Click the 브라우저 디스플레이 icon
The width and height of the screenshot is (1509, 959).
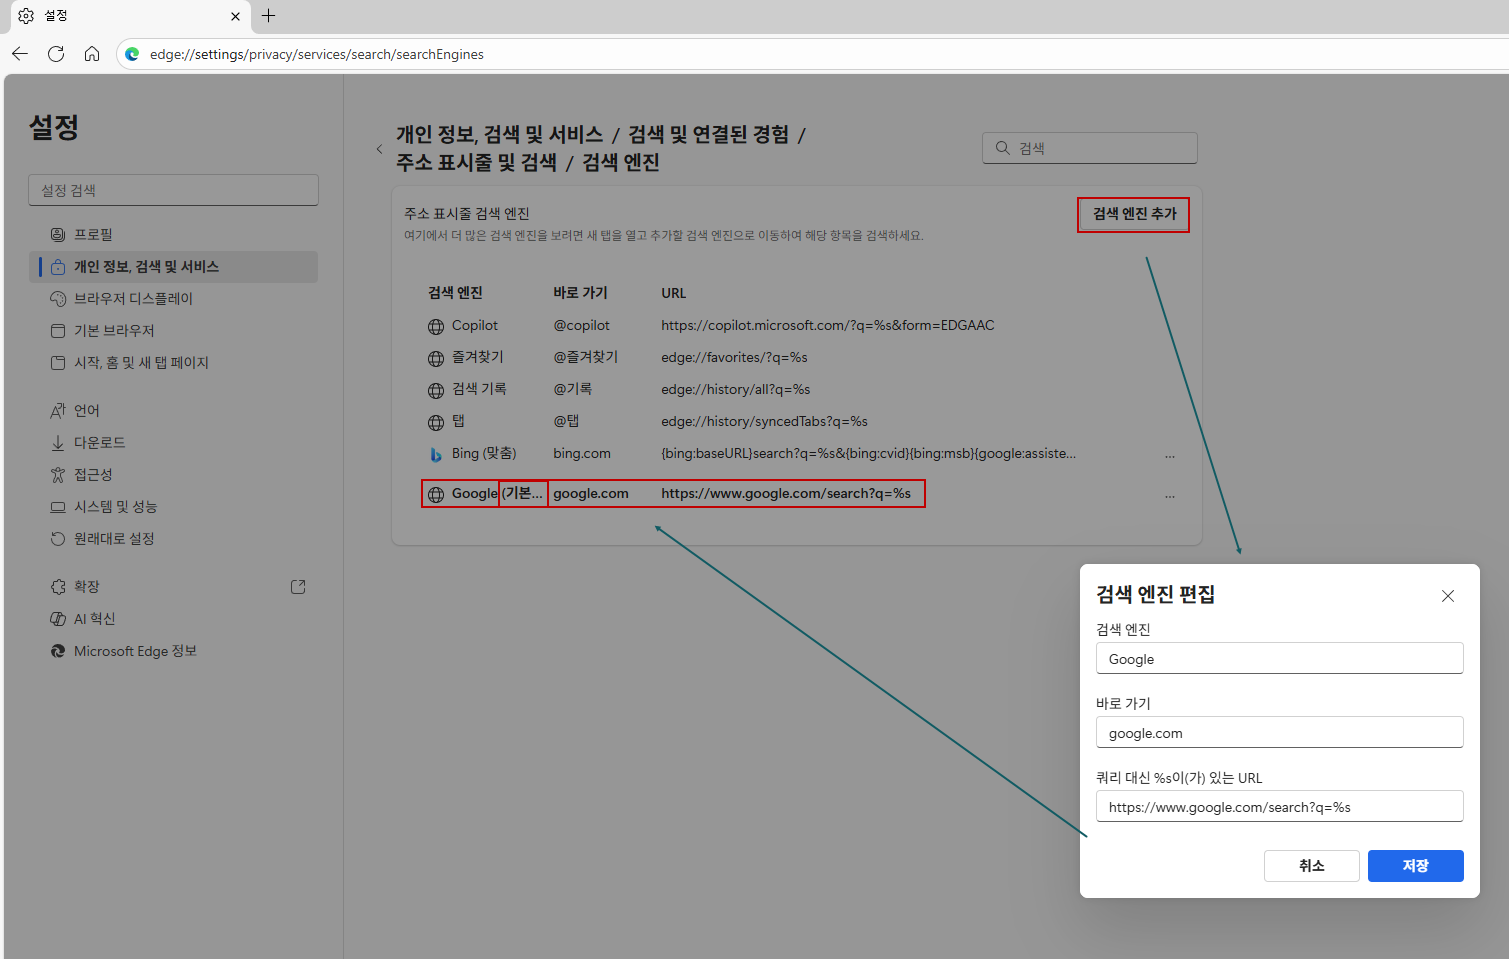click(58, 298)
